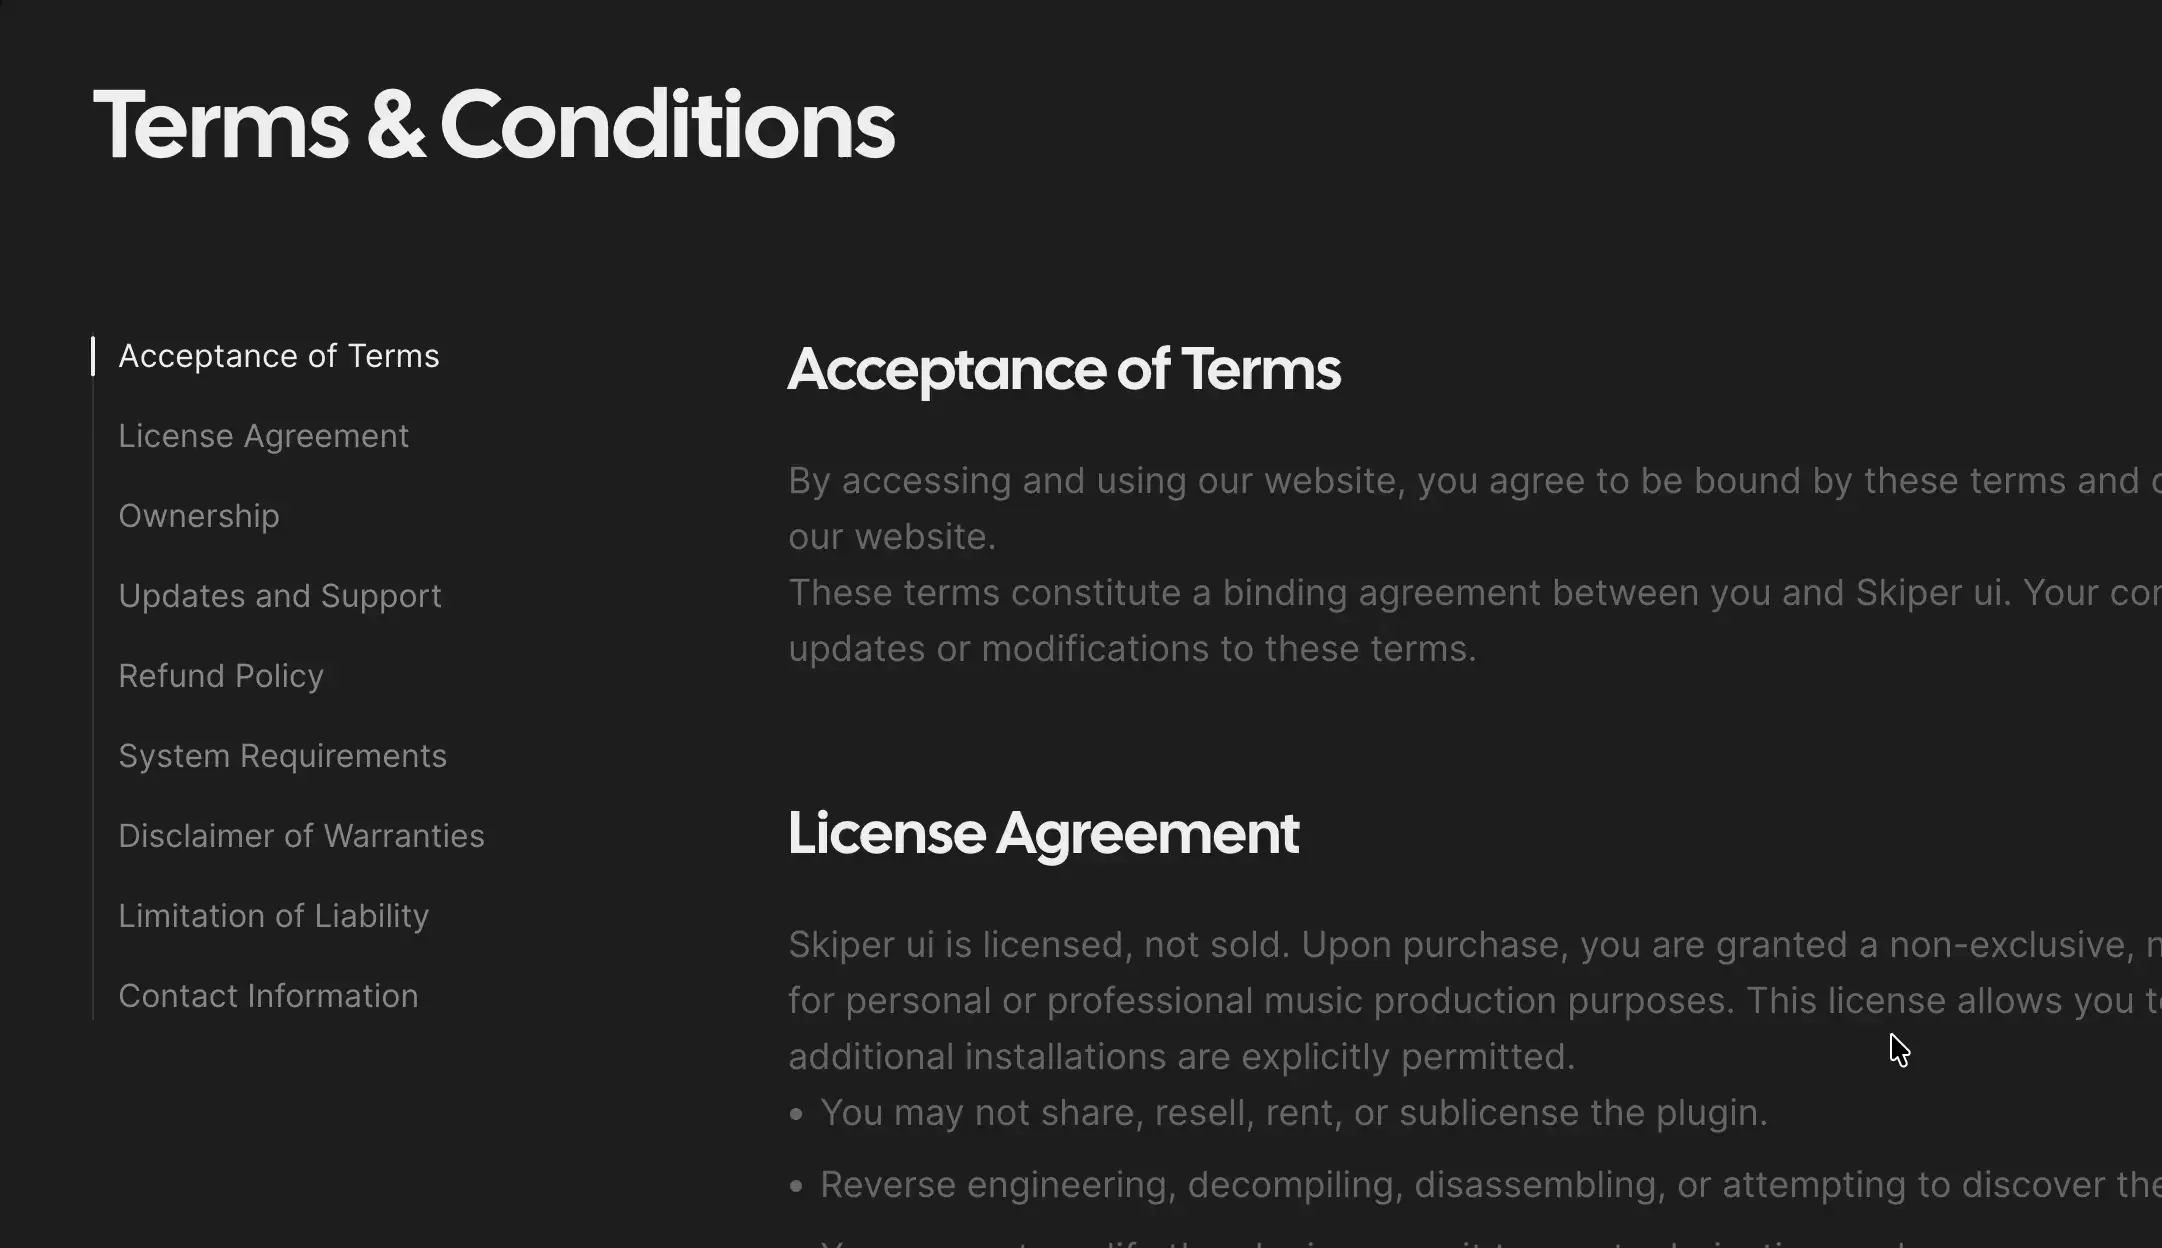Screen dimensions: 2162x1248
Task: Open the Acceptance of Terms sidebar link
Action: [278, 356]
